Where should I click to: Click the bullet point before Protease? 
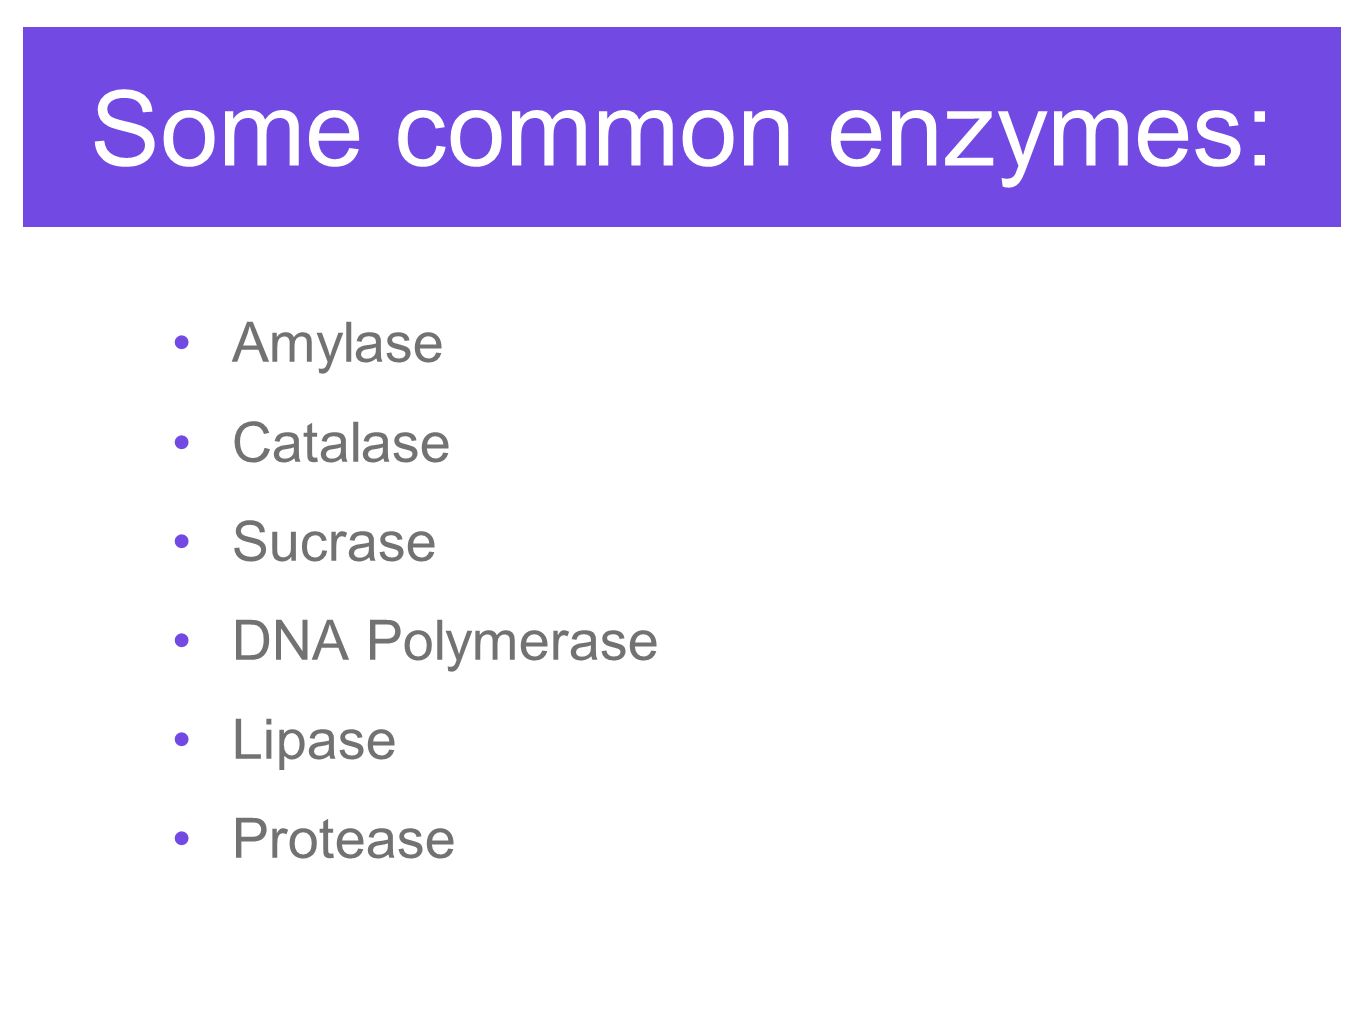point(181,838)
